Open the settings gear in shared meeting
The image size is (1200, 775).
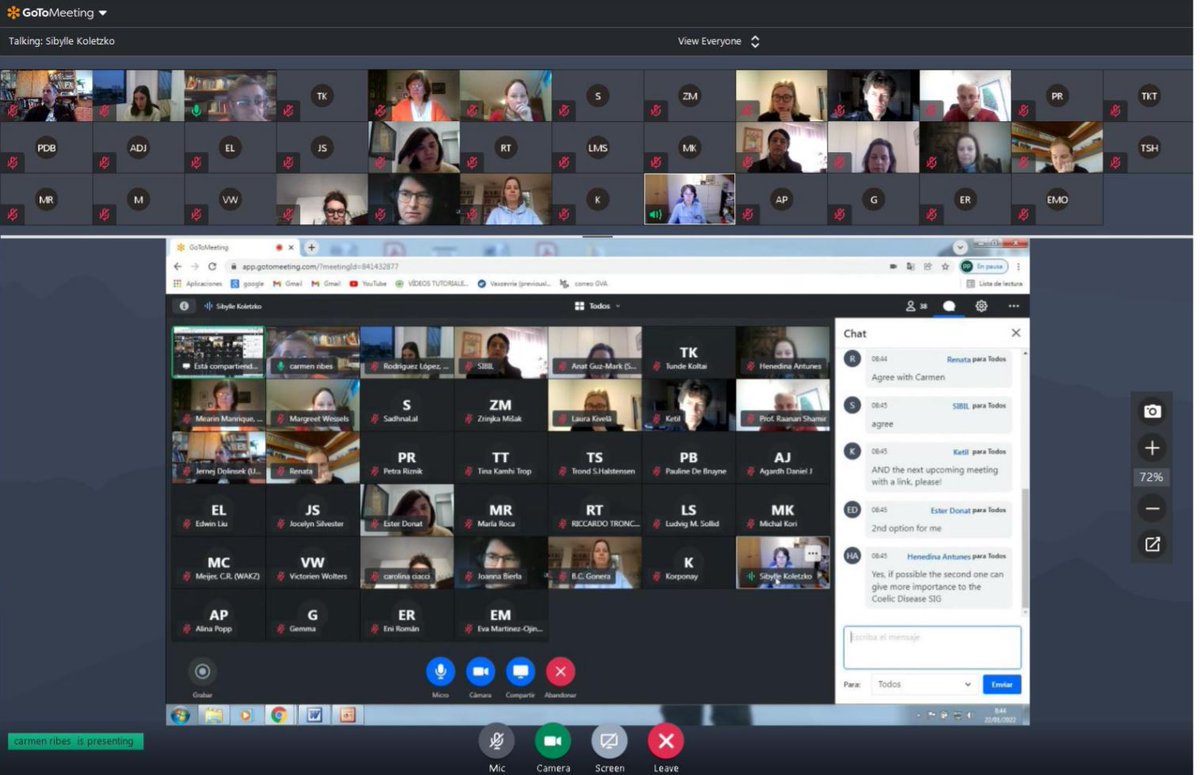click(981, 306)
